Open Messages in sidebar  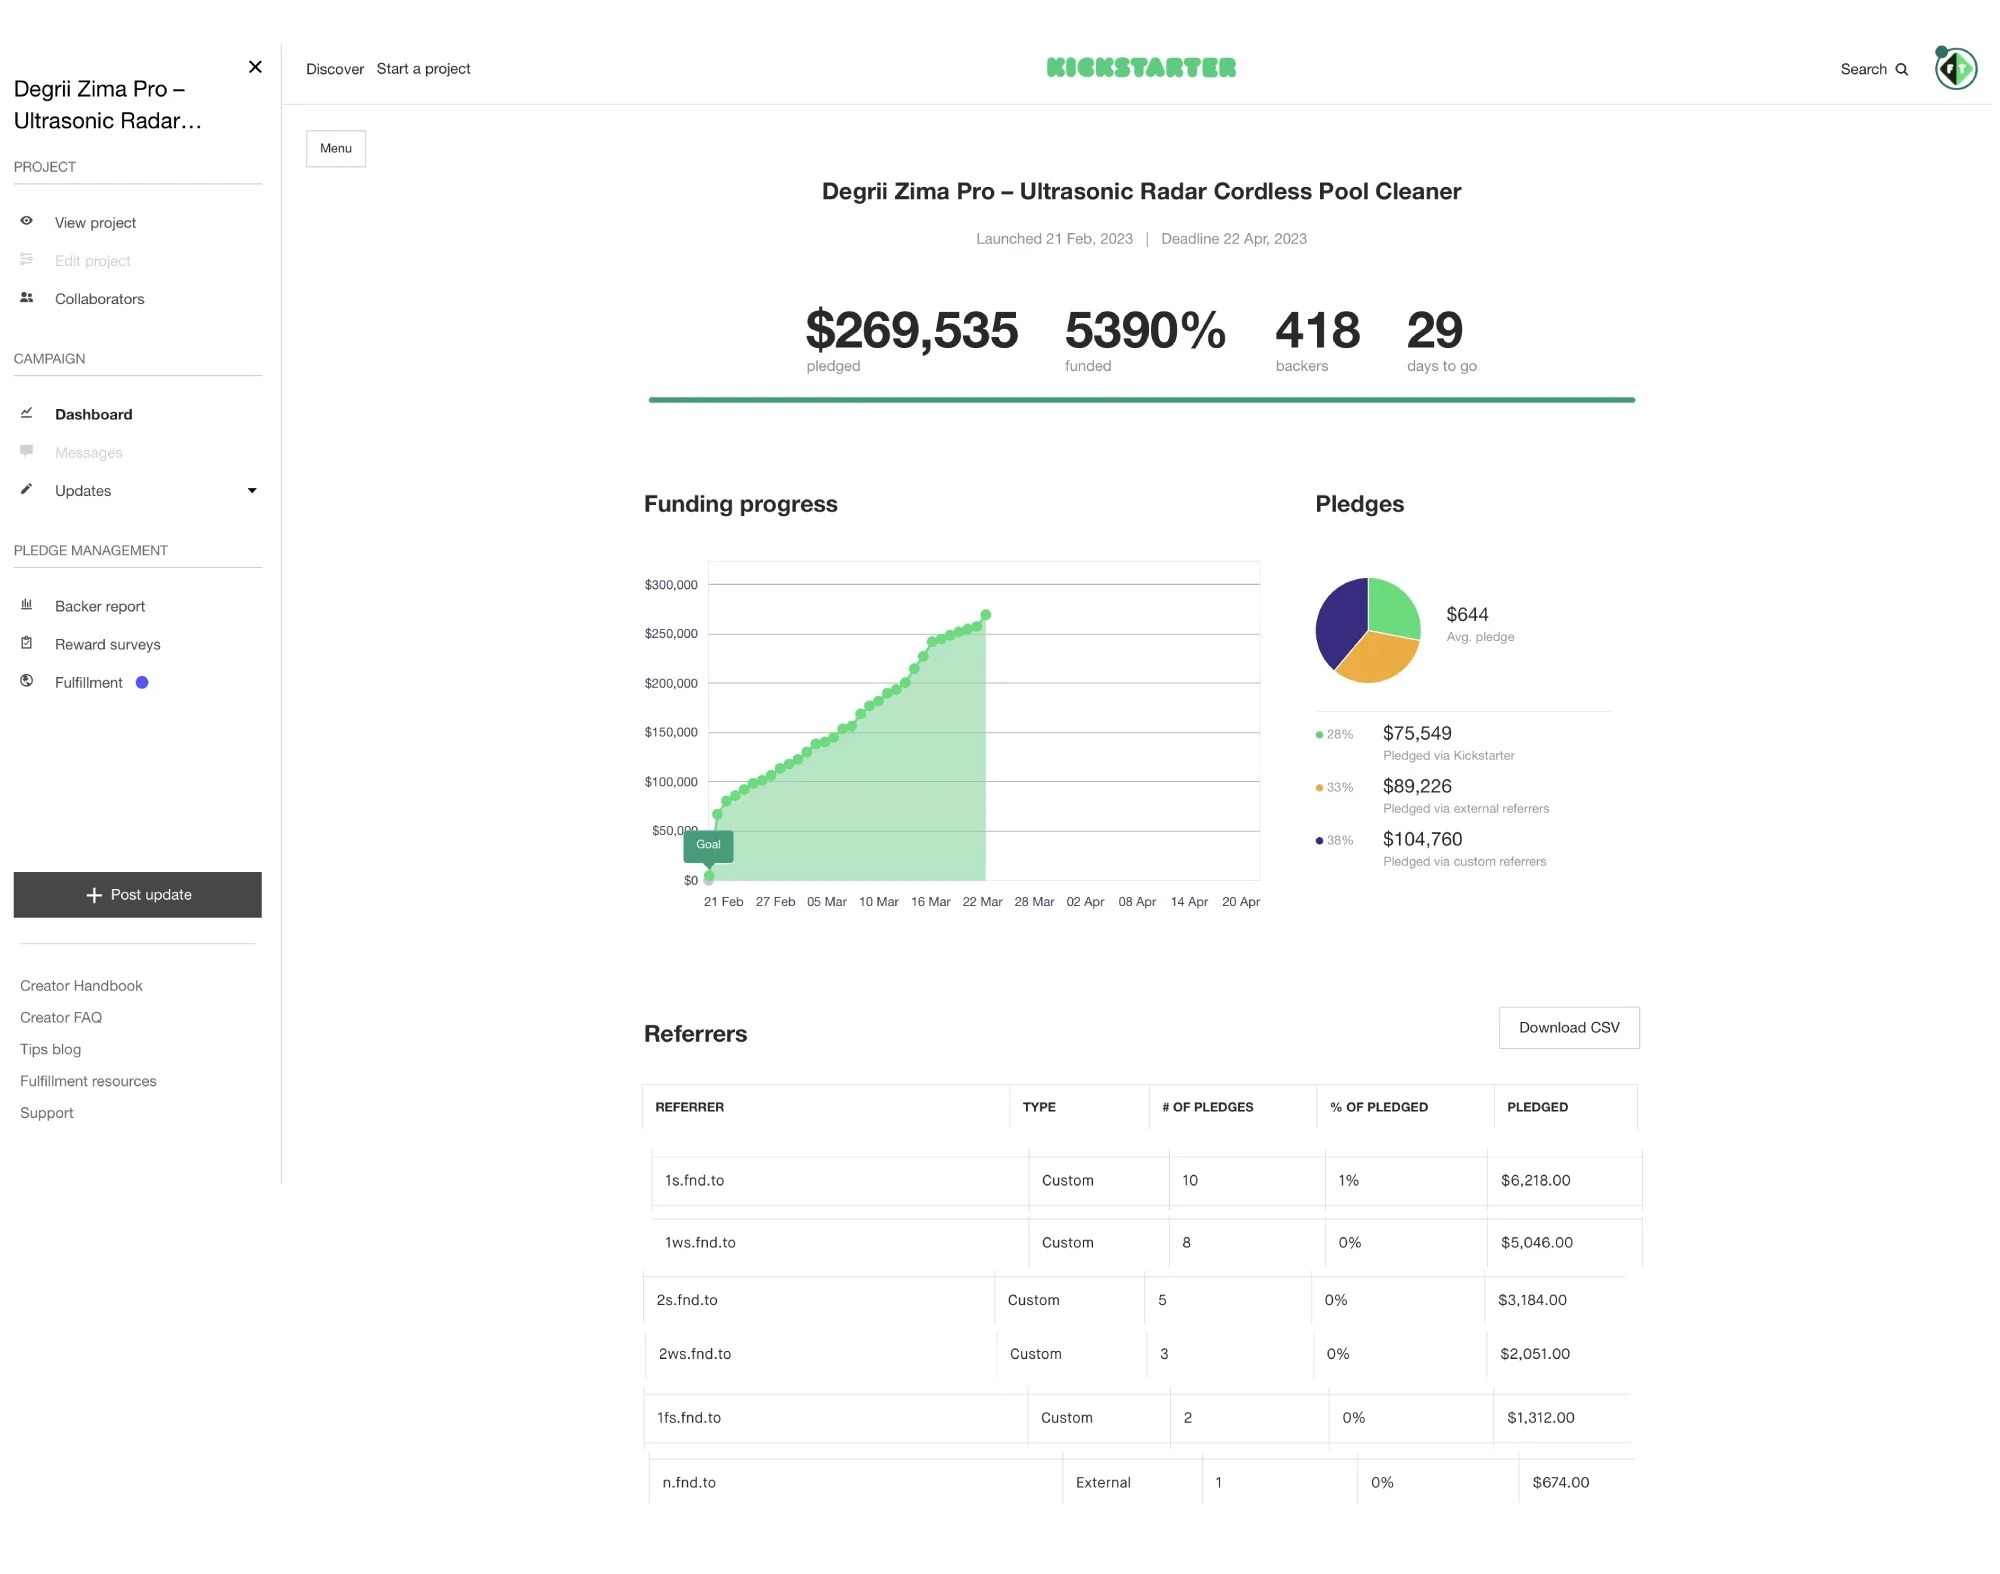coord(88,453)
